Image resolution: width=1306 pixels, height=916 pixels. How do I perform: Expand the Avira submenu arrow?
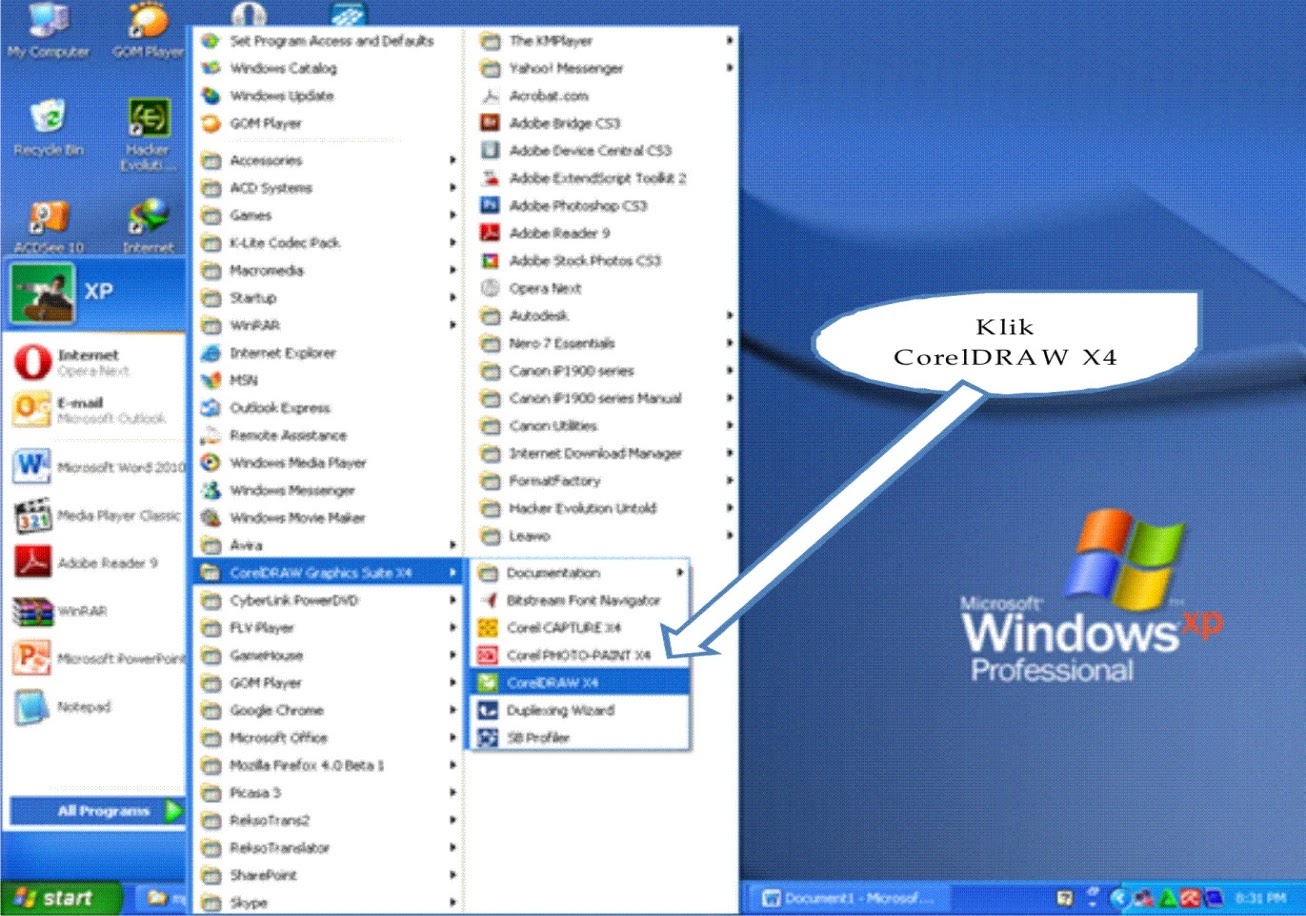pyautogui.click(x=453, y=545)
